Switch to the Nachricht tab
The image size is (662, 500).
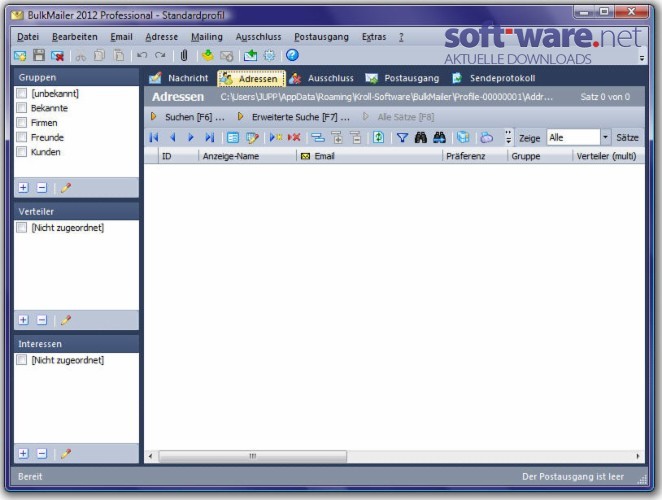tap(179, 78)
